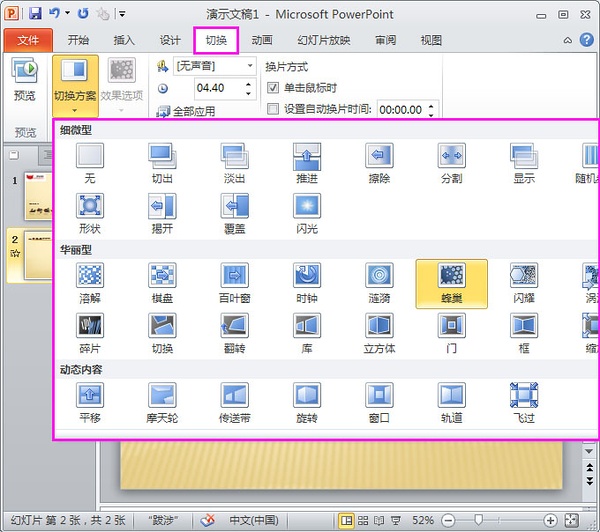The height and width of the screenshot is (532, 600).
Task: Switch to the 开始 tab
Action: point(78,40)
